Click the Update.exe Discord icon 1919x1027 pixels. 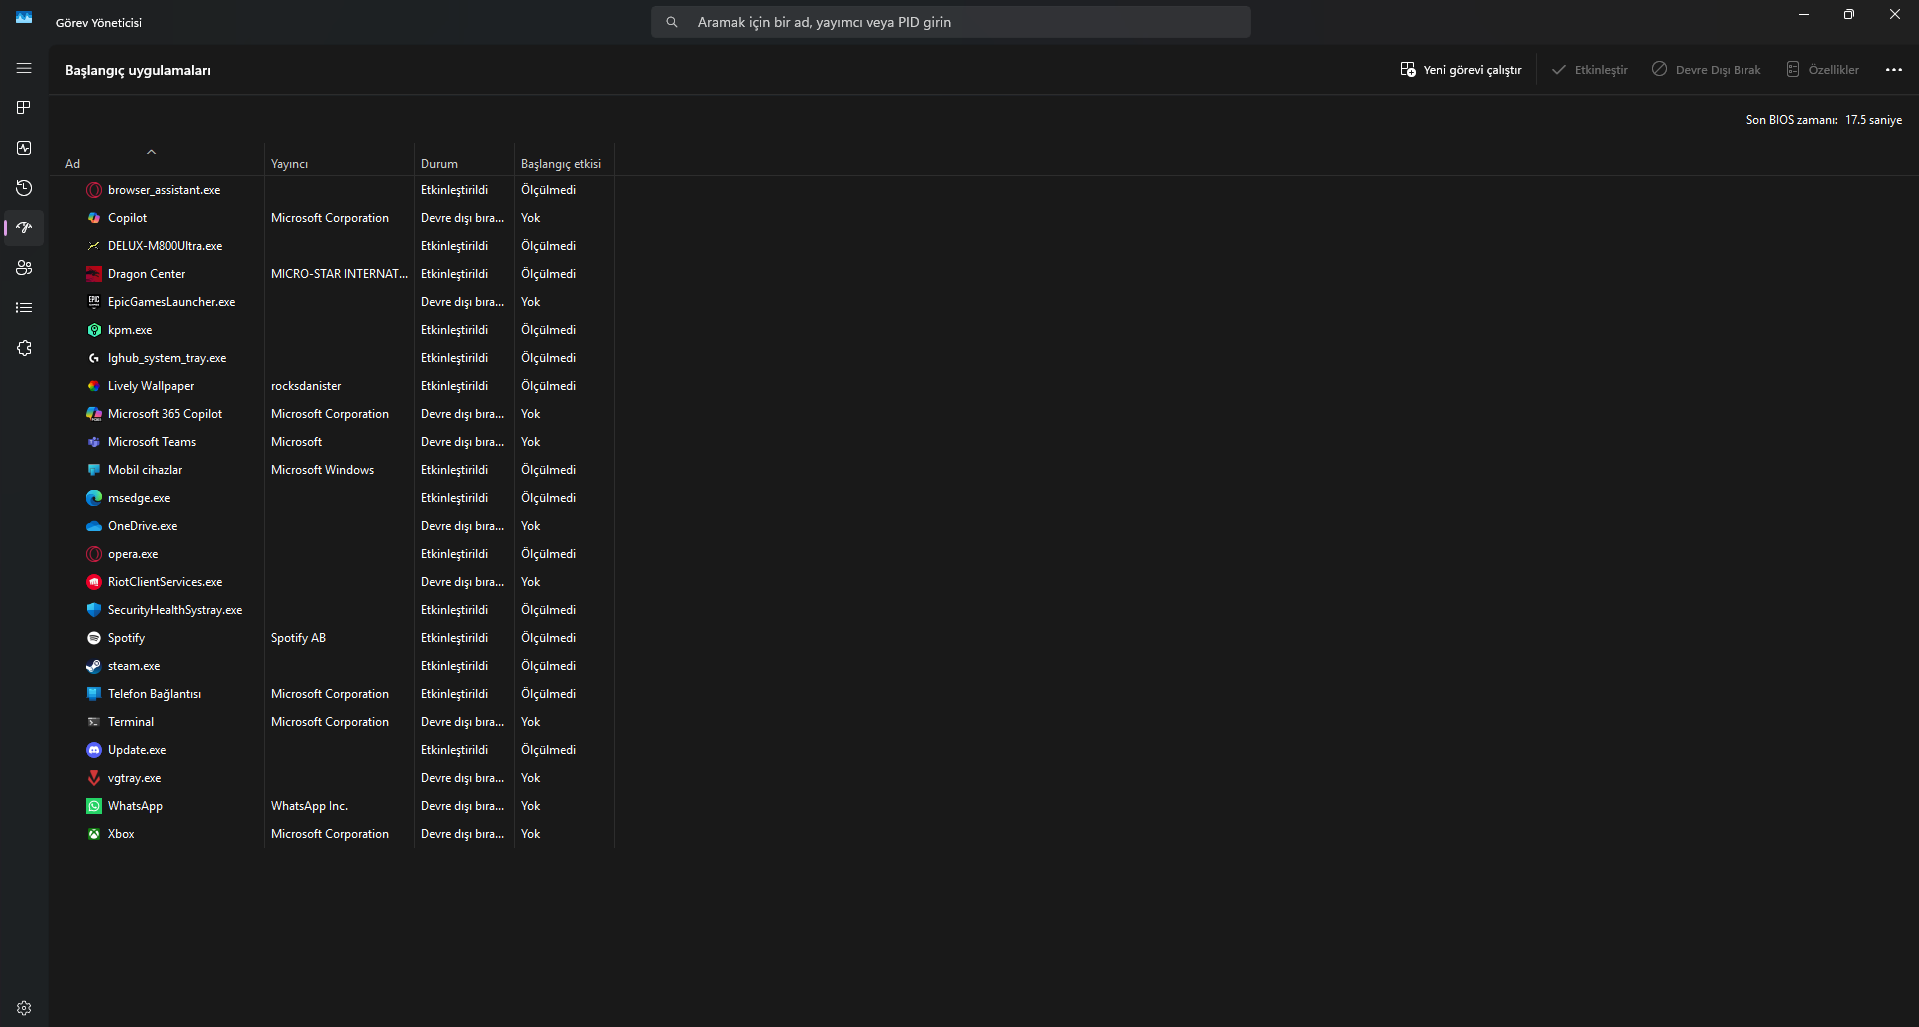94,750
